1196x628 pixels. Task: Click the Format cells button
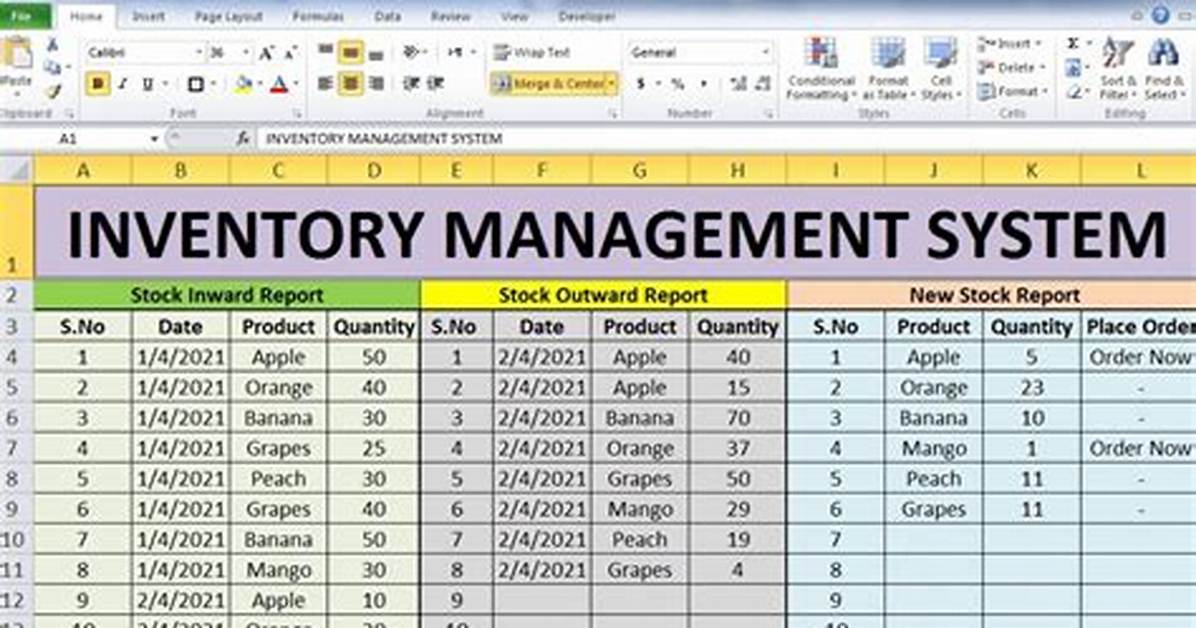pyautogui.click(x=1013, y=92)
